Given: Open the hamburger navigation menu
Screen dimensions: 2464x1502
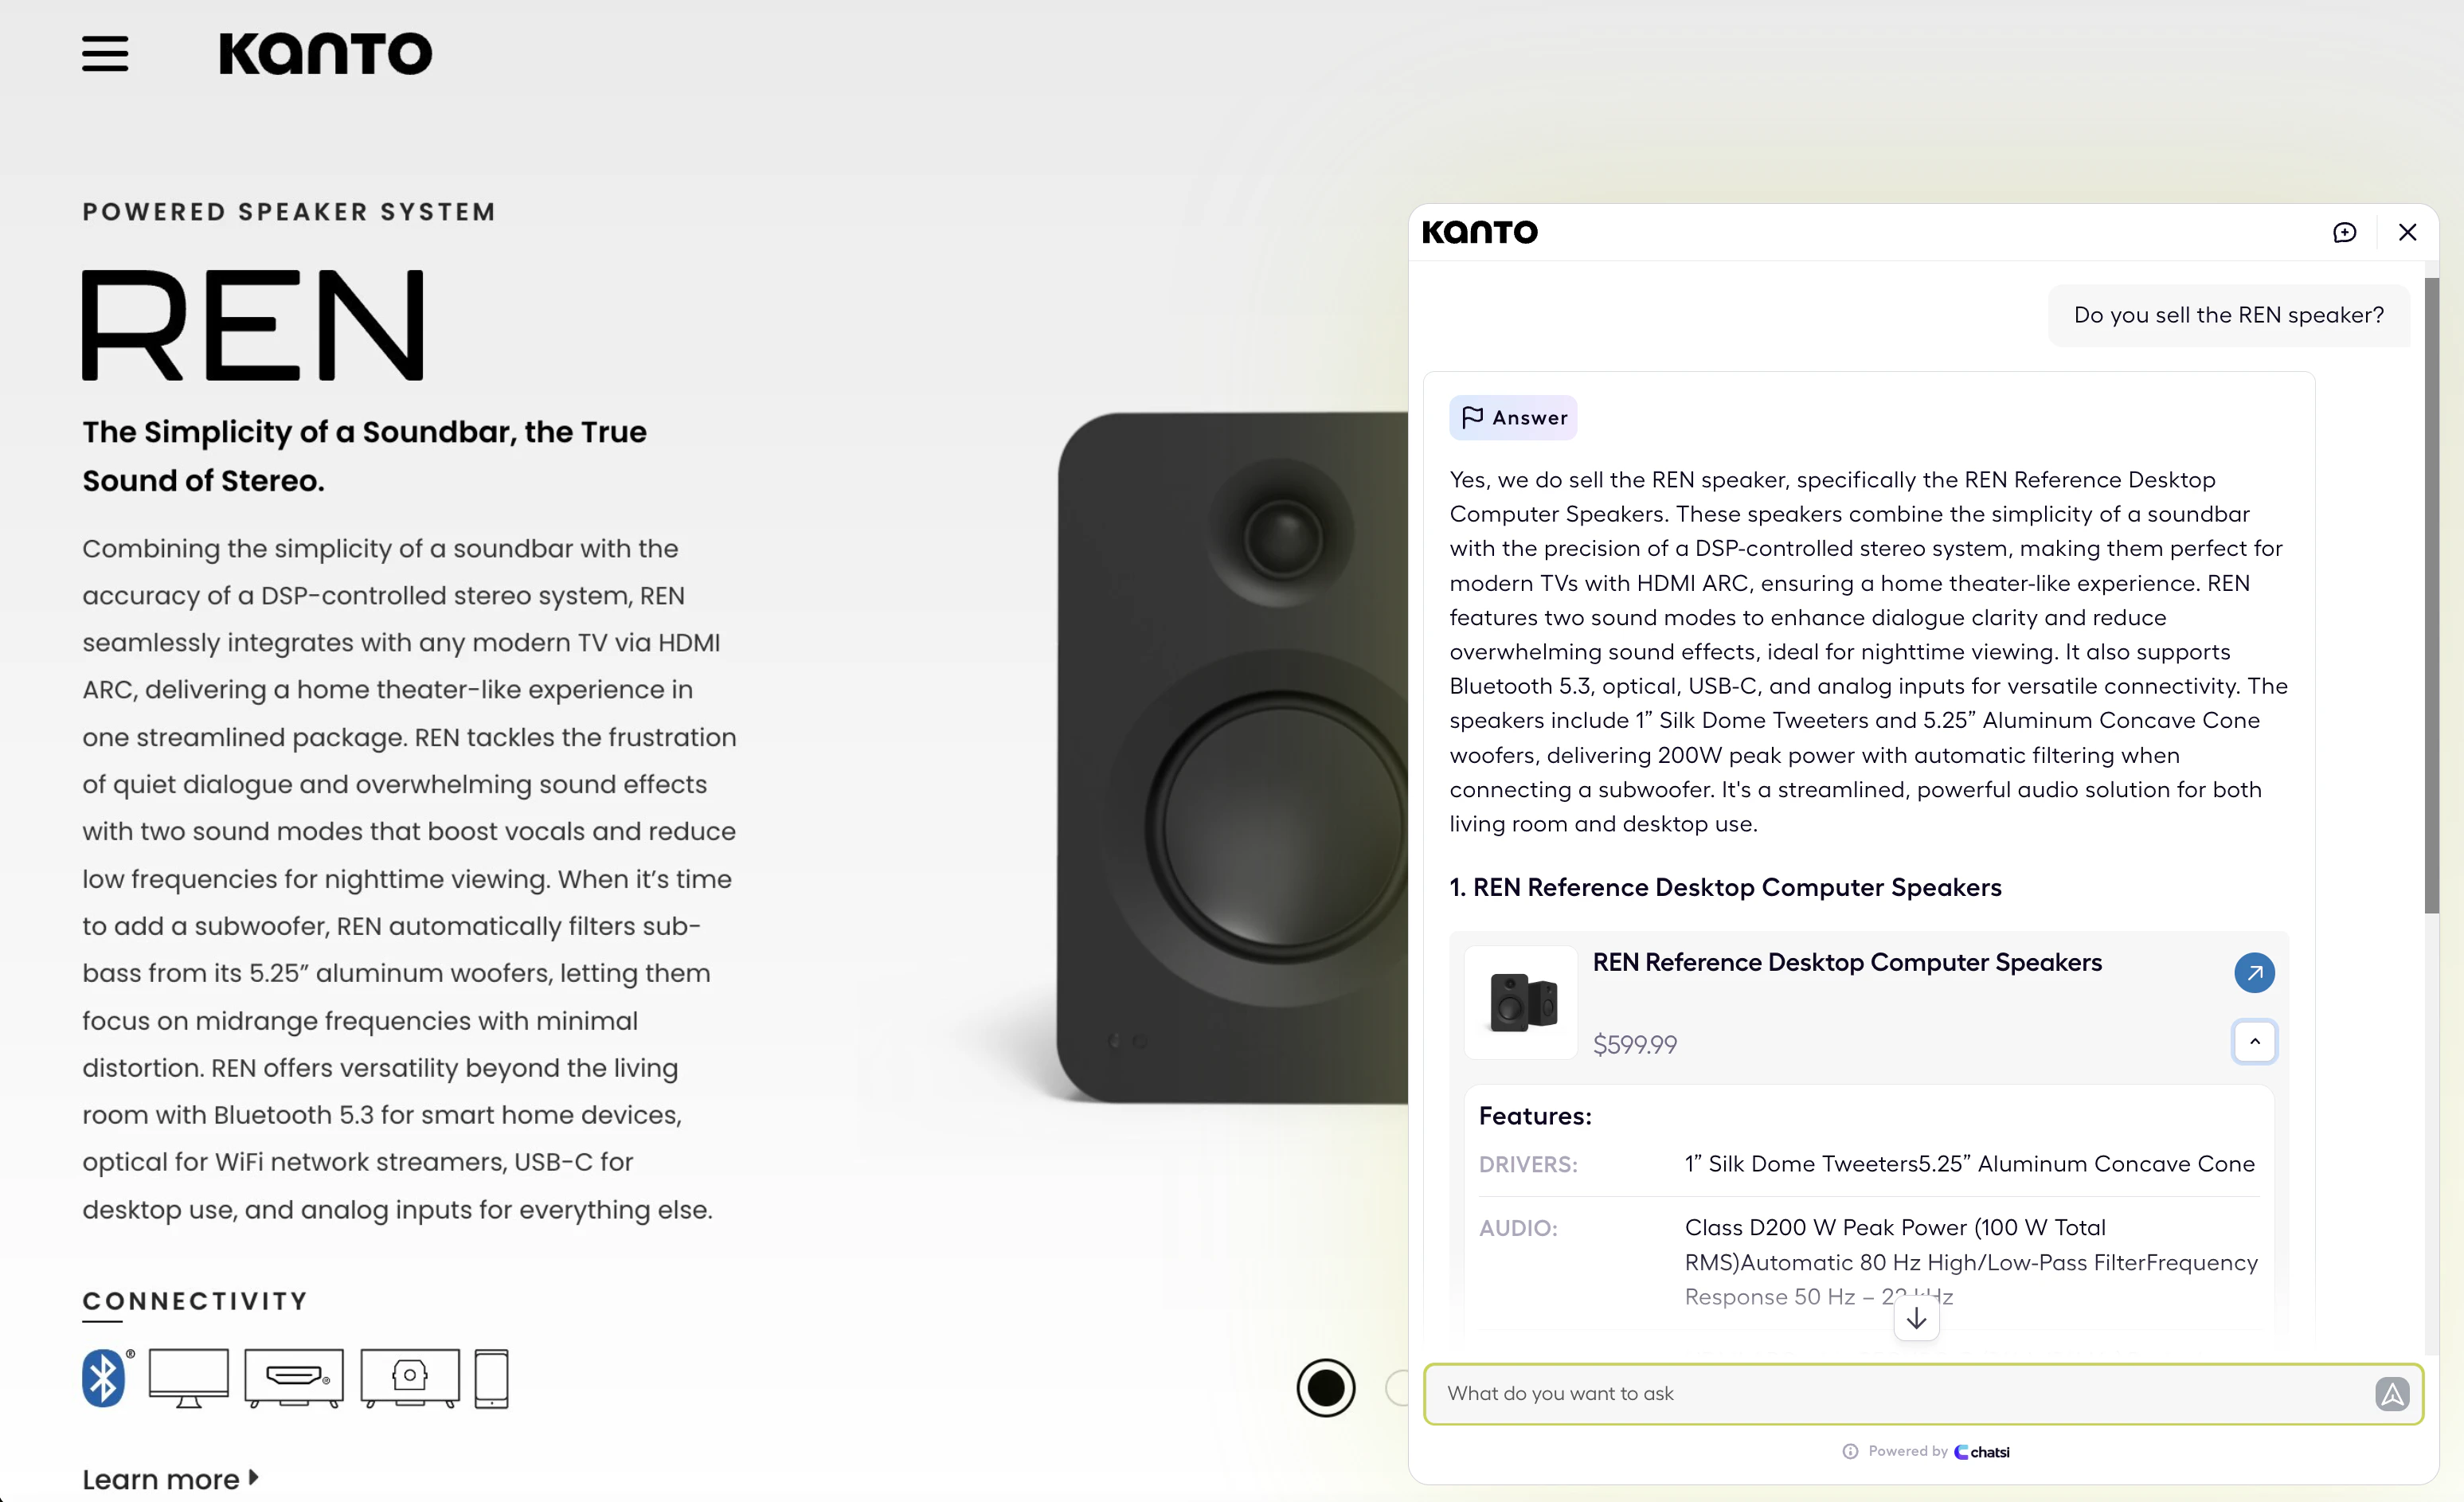Looking at the screenshot, I should (105, 54).
